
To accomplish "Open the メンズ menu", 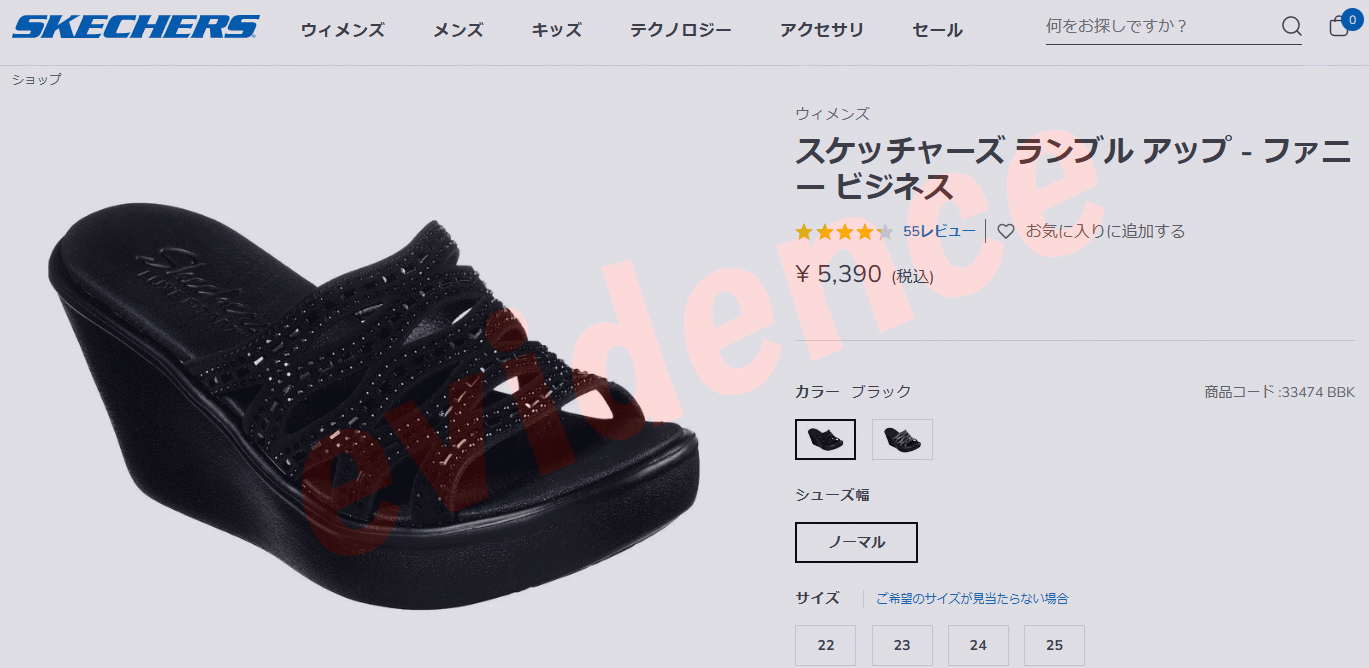I will pyautogui.click(x=458, y=30).
